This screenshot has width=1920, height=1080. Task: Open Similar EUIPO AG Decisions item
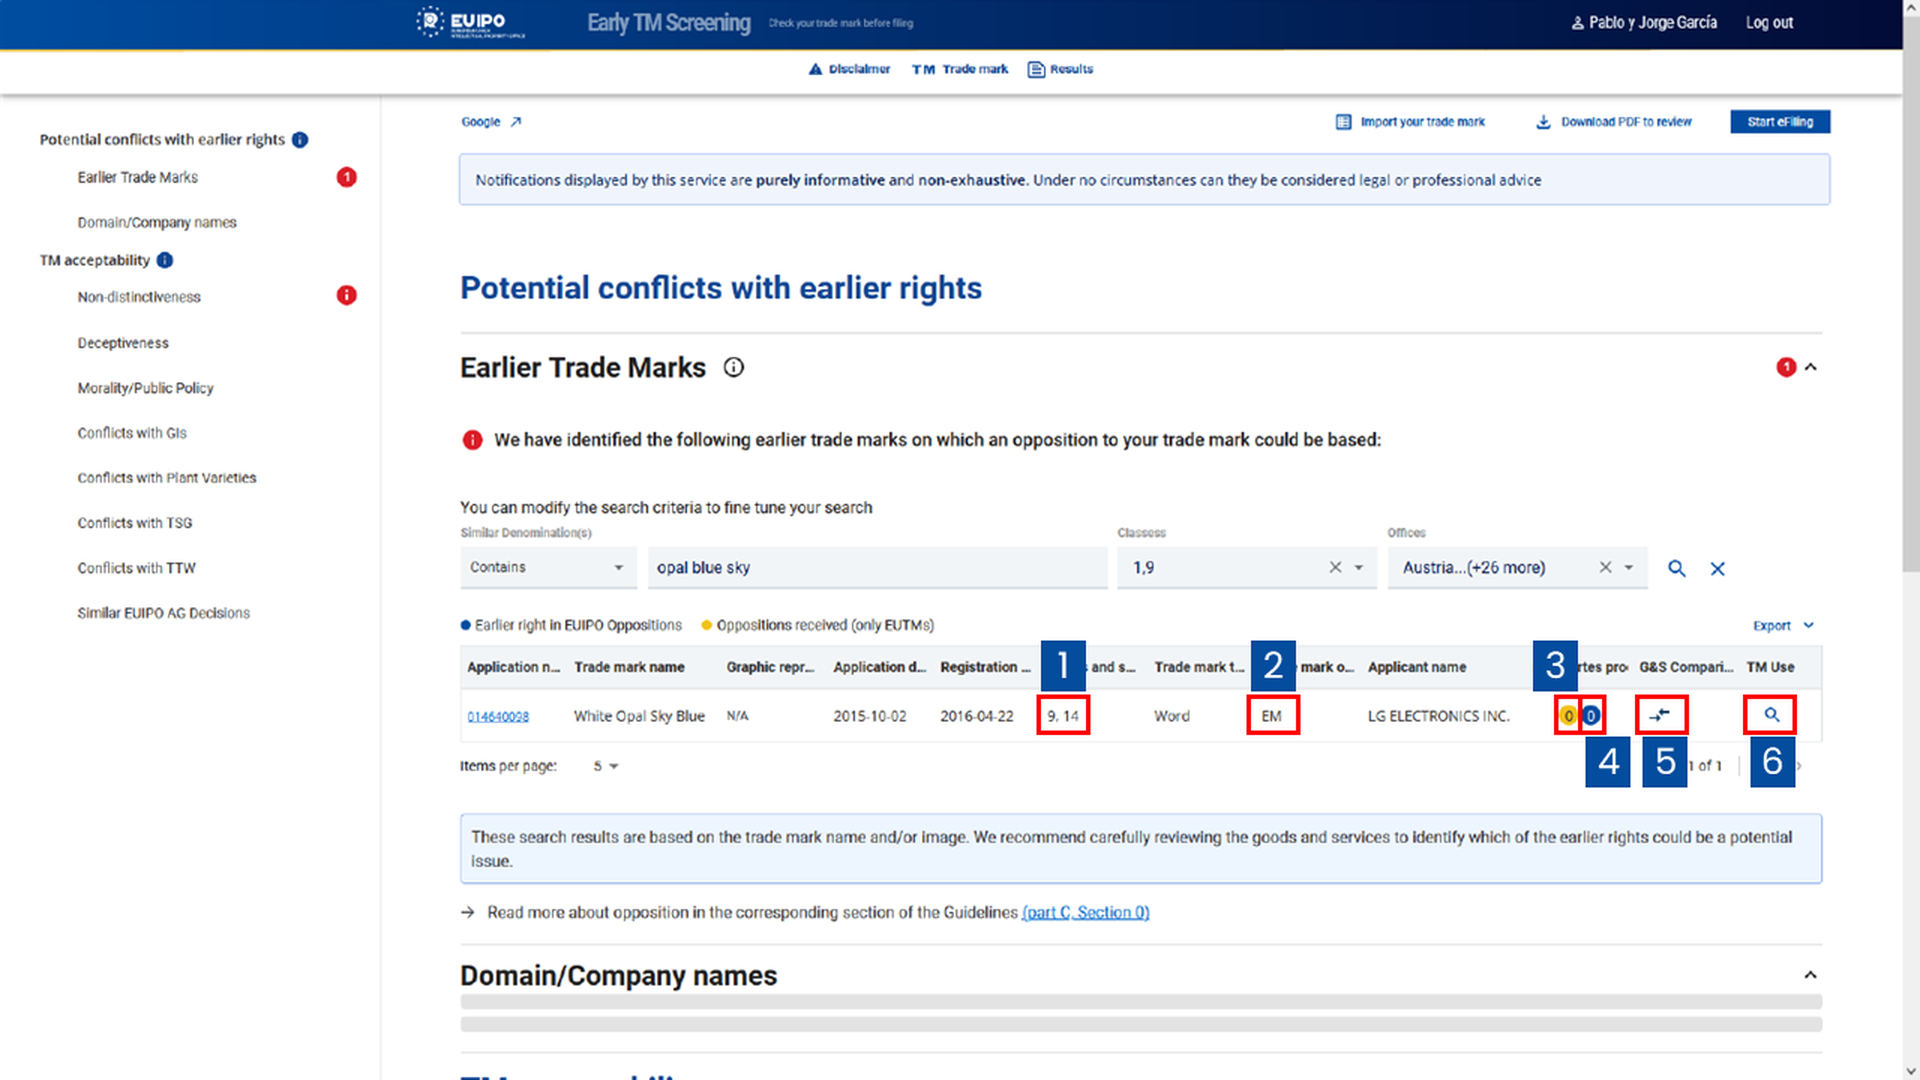coord(164,613)
